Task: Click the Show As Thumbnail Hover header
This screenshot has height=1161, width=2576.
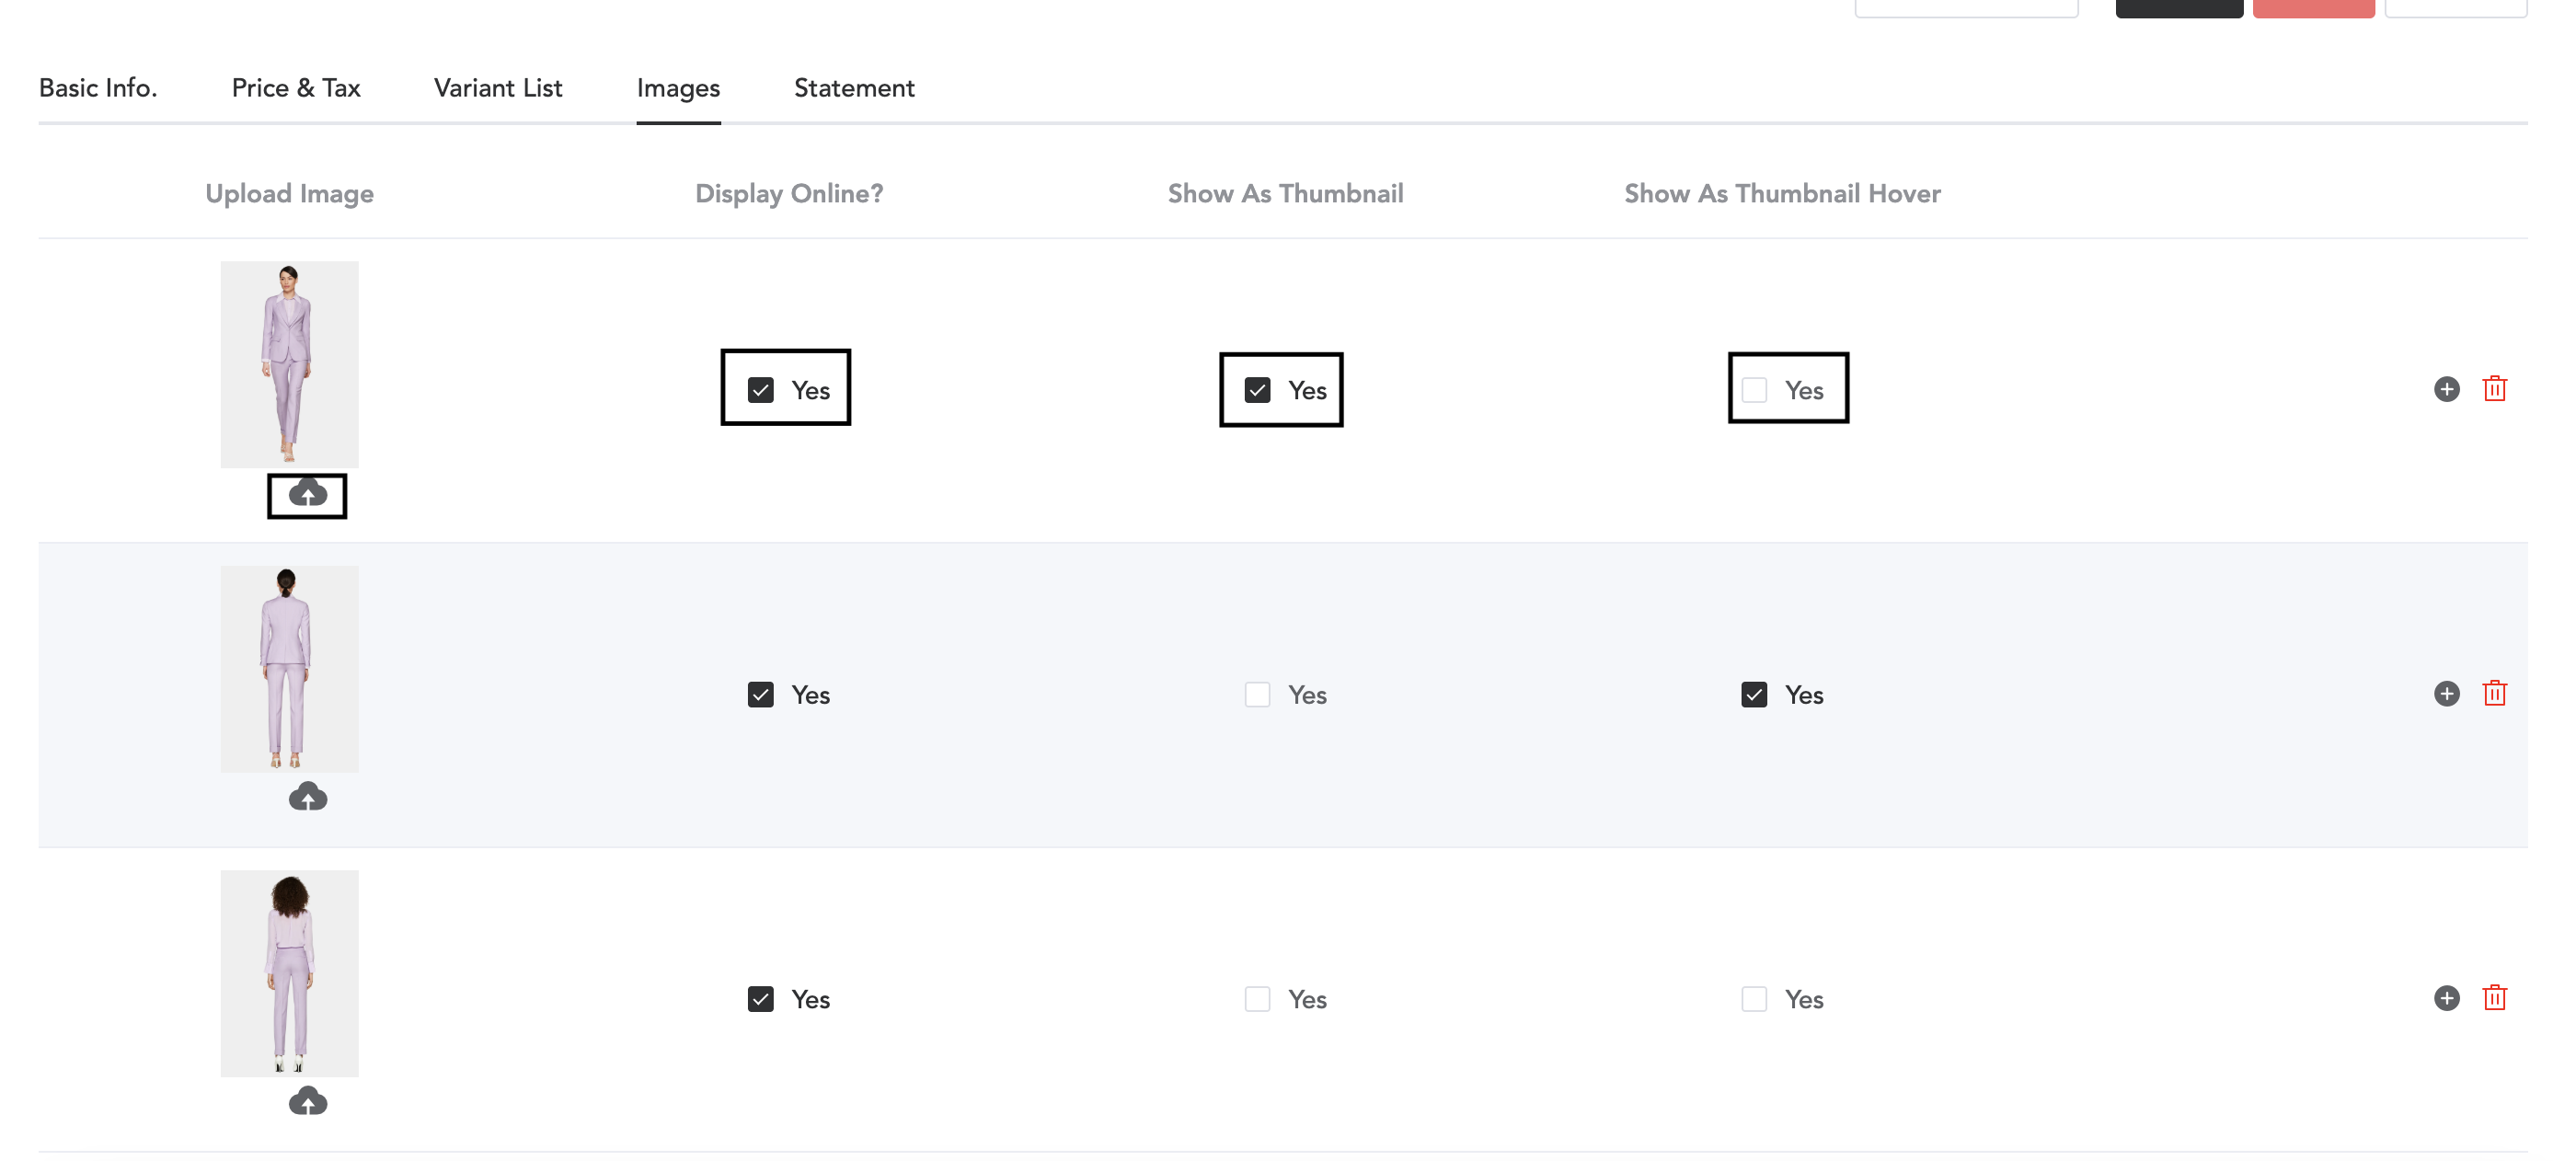Action: tap(1782, 193)
